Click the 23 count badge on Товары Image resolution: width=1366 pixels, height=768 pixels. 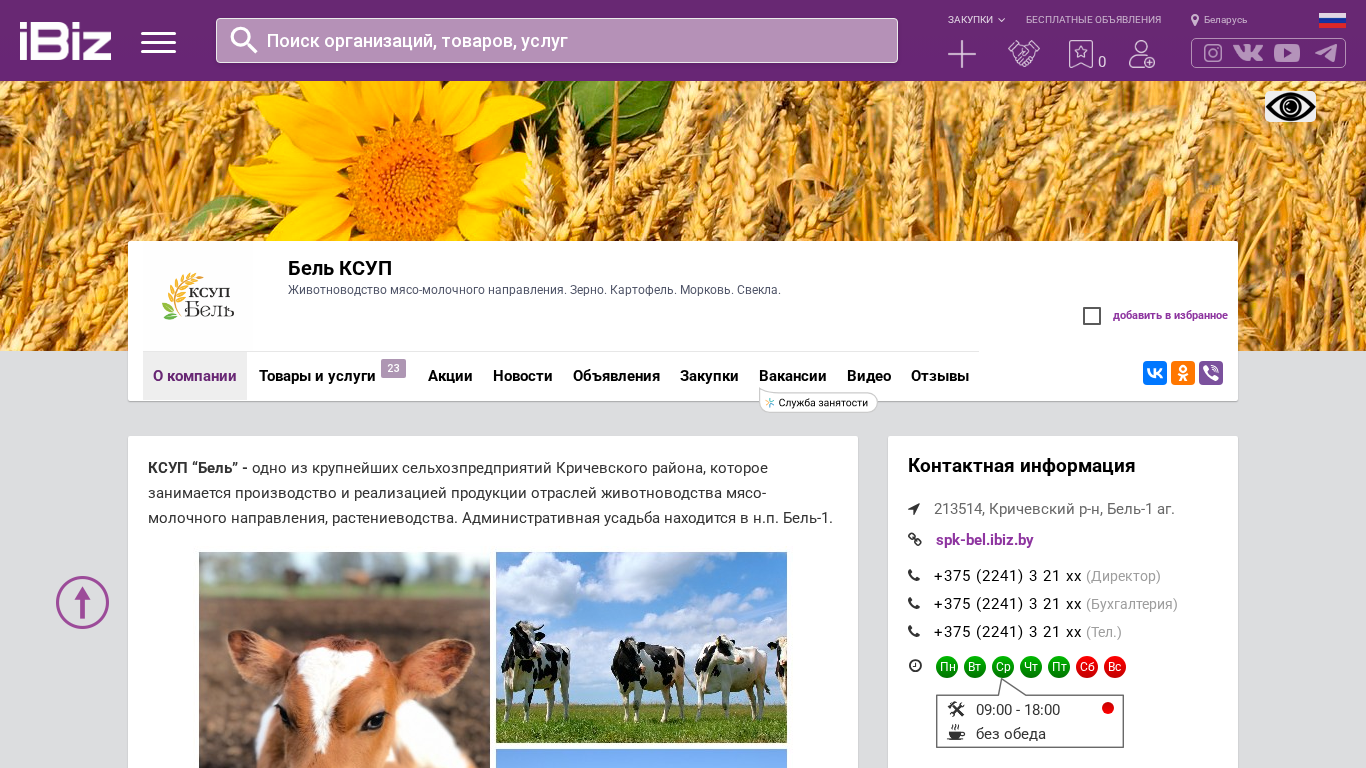pyautogui.click(x=393, y=368)
